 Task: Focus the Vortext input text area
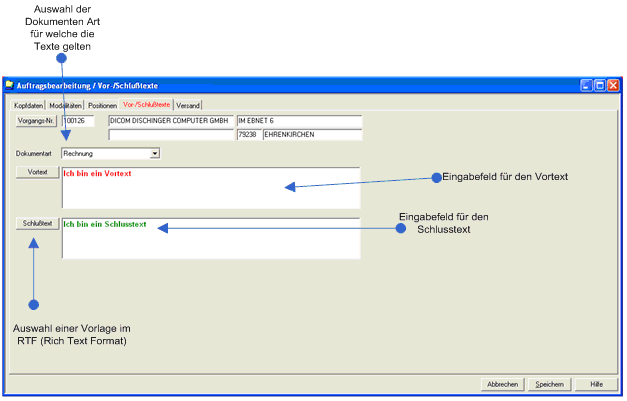coord(211,188)
